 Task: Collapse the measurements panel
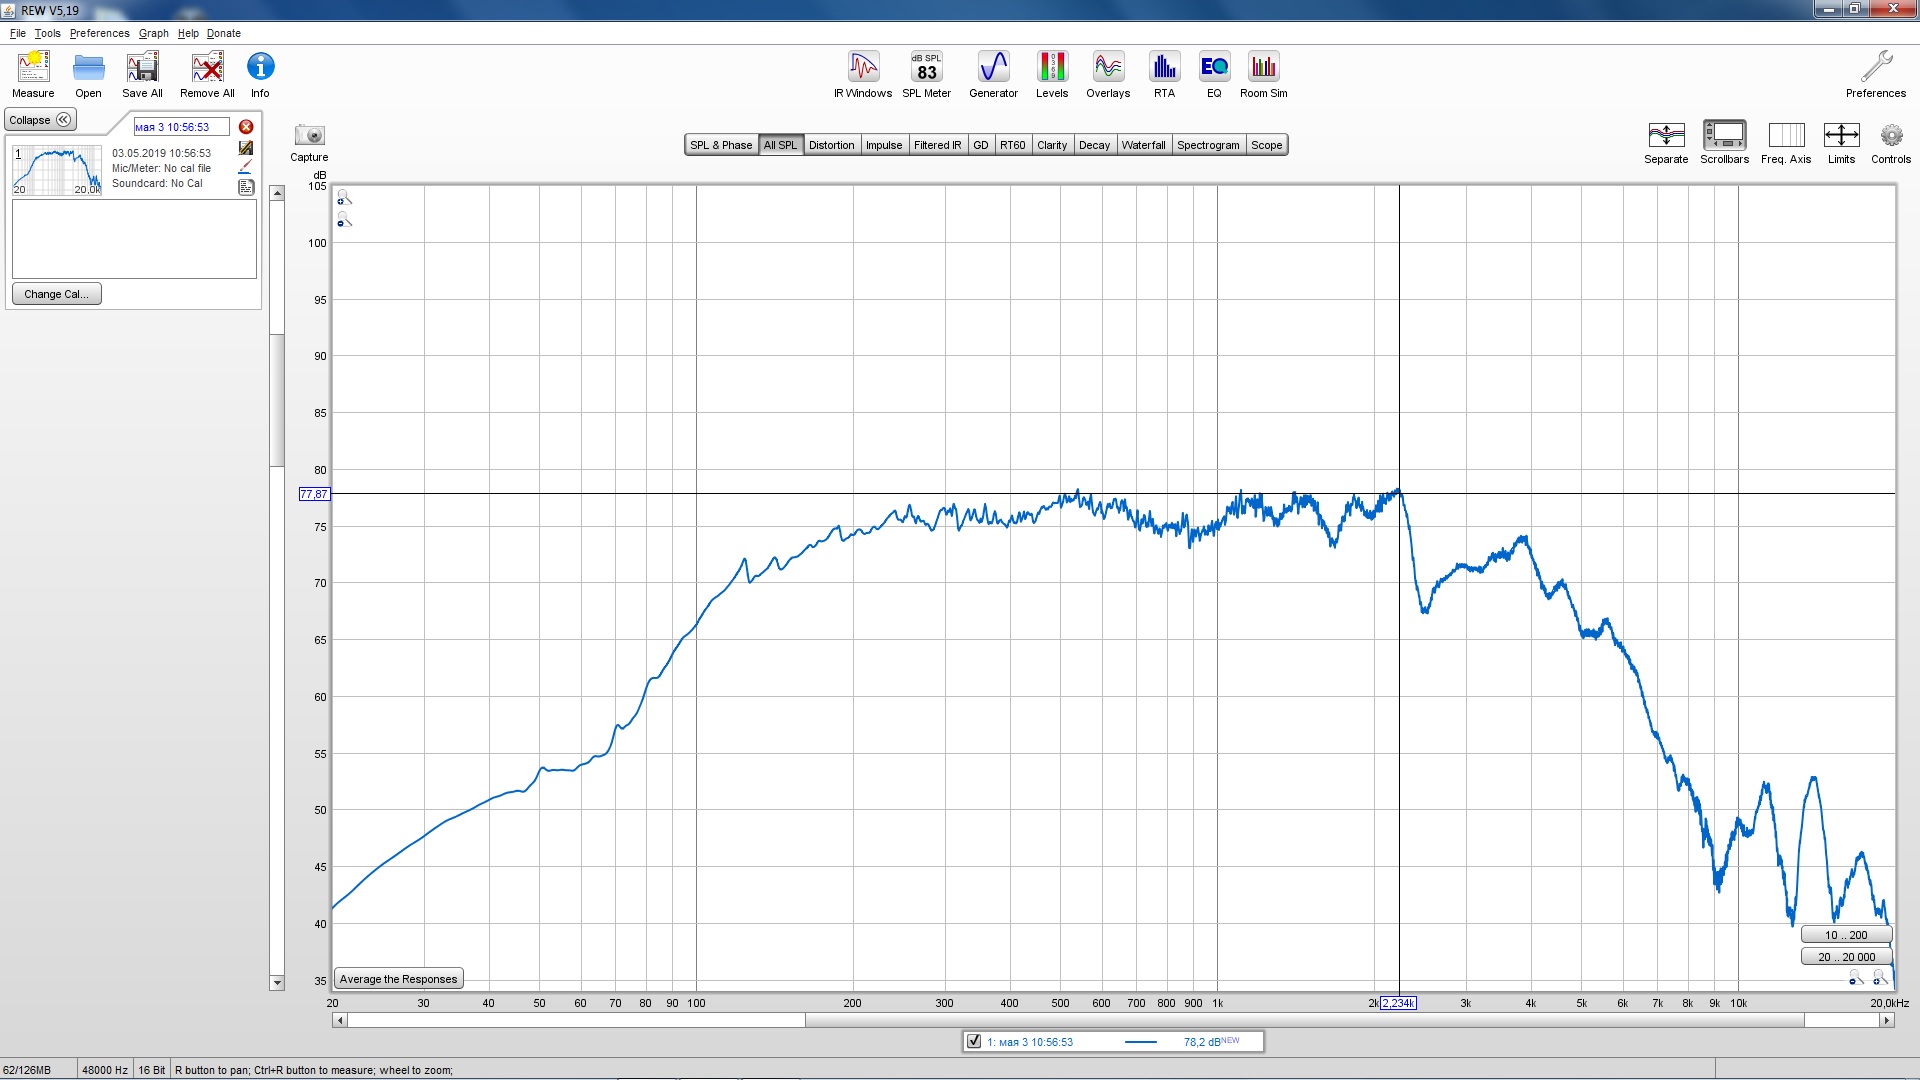pyautogui.click(x=40, y=120)
